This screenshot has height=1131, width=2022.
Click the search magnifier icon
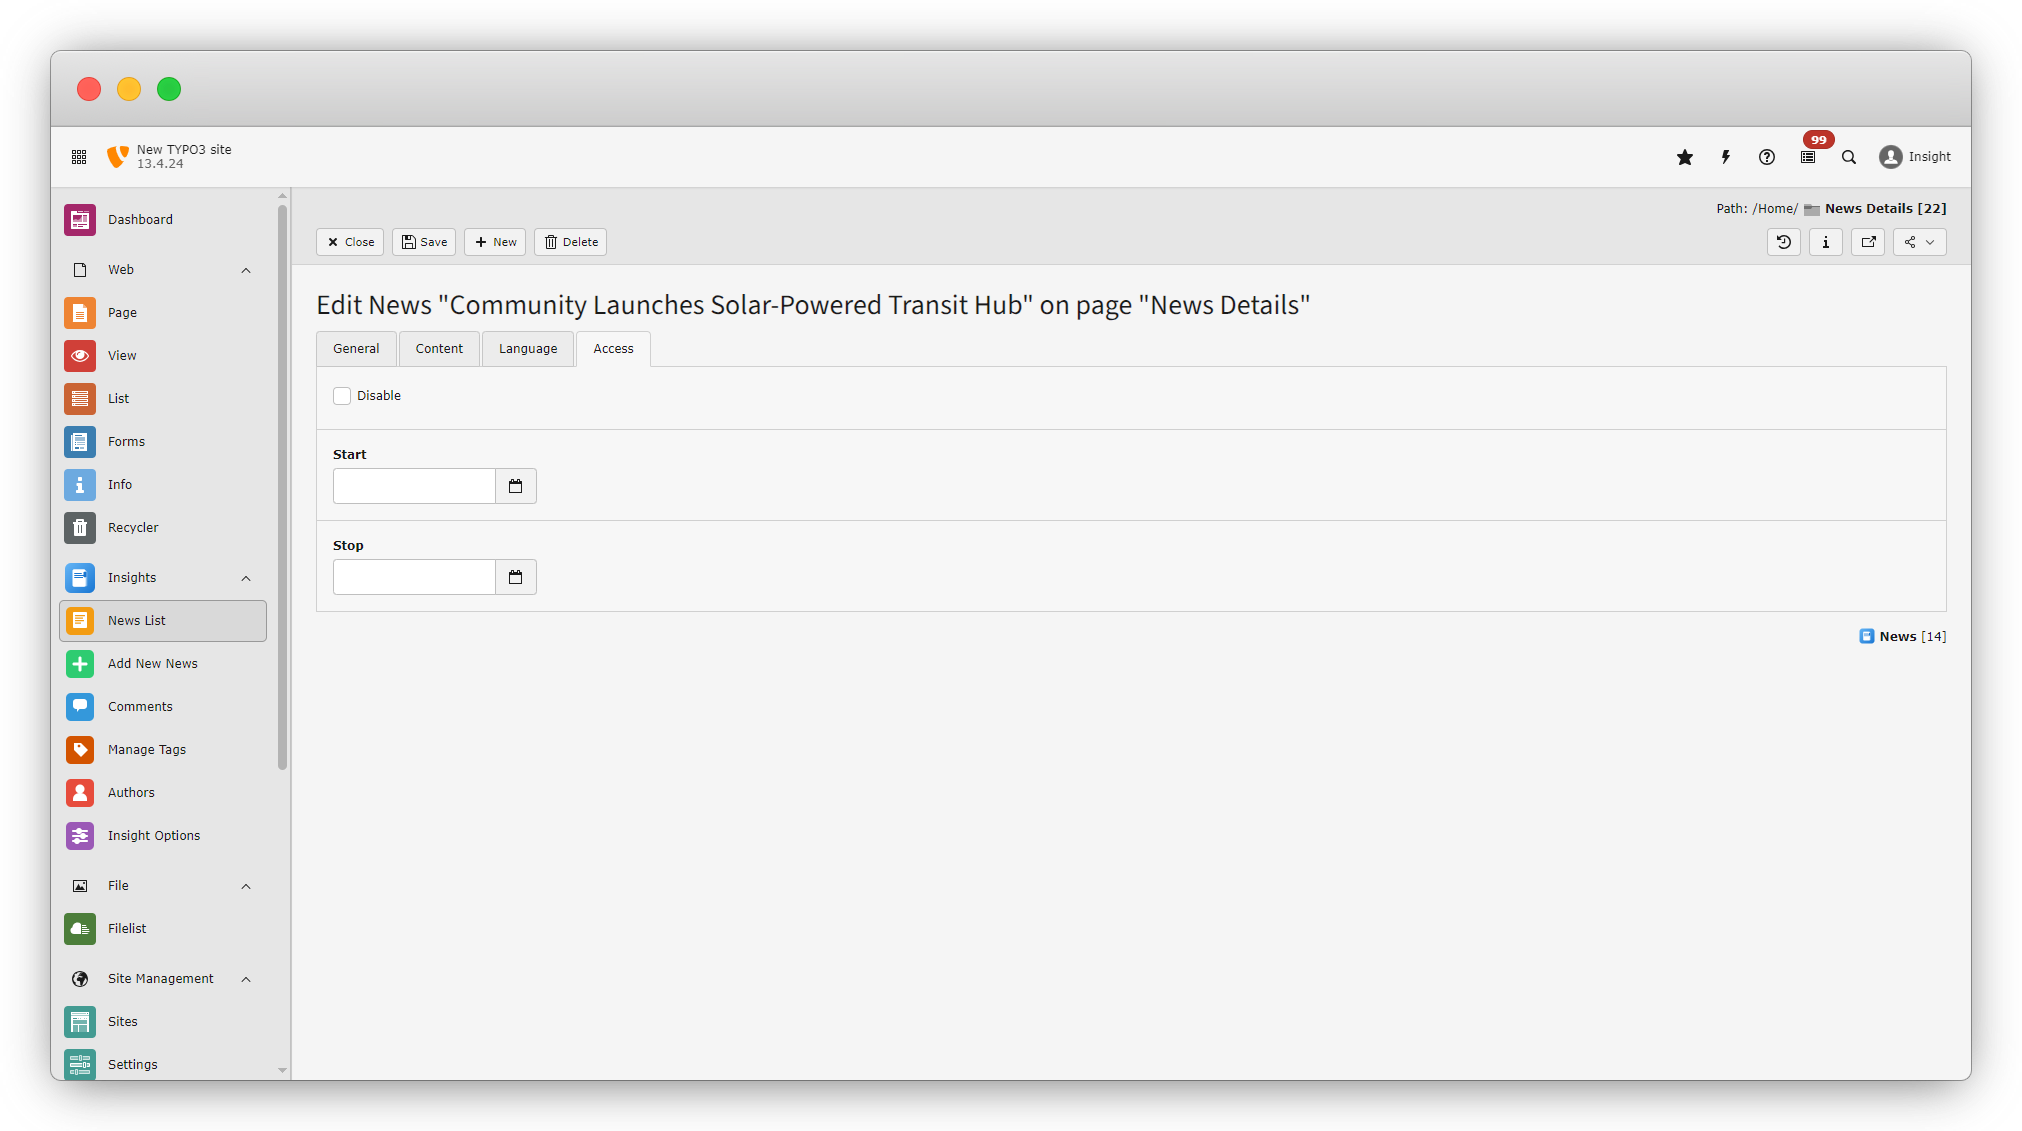coord(1849,157)
